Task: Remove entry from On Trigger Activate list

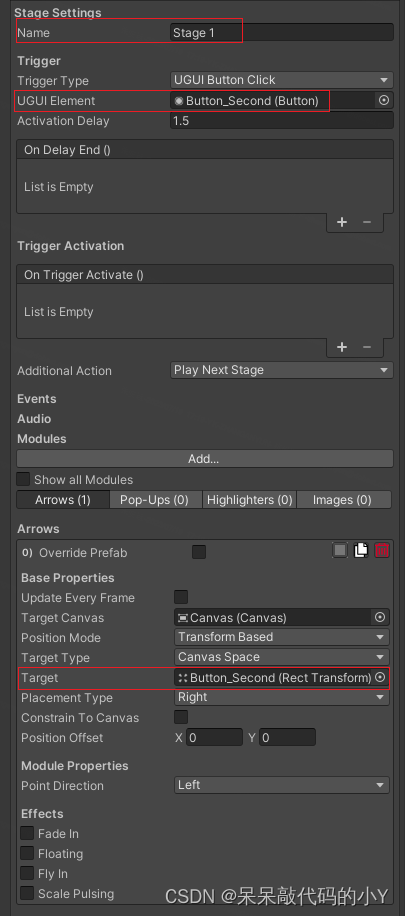Action: [367, 347]
